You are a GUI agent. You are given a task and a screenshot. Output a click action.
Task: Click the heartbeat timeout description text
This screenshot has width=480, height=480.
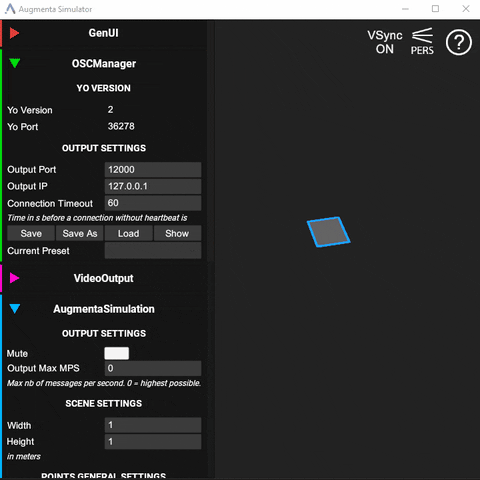97,218
